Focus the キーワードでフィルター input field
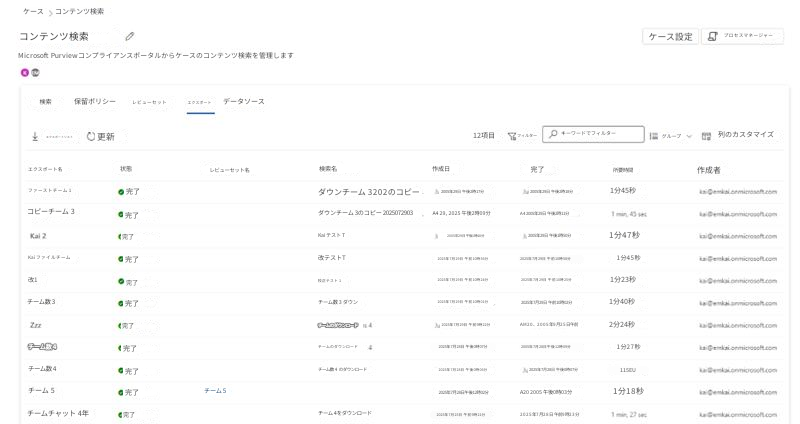Screen dimensions: 800x424 [593, 134]
